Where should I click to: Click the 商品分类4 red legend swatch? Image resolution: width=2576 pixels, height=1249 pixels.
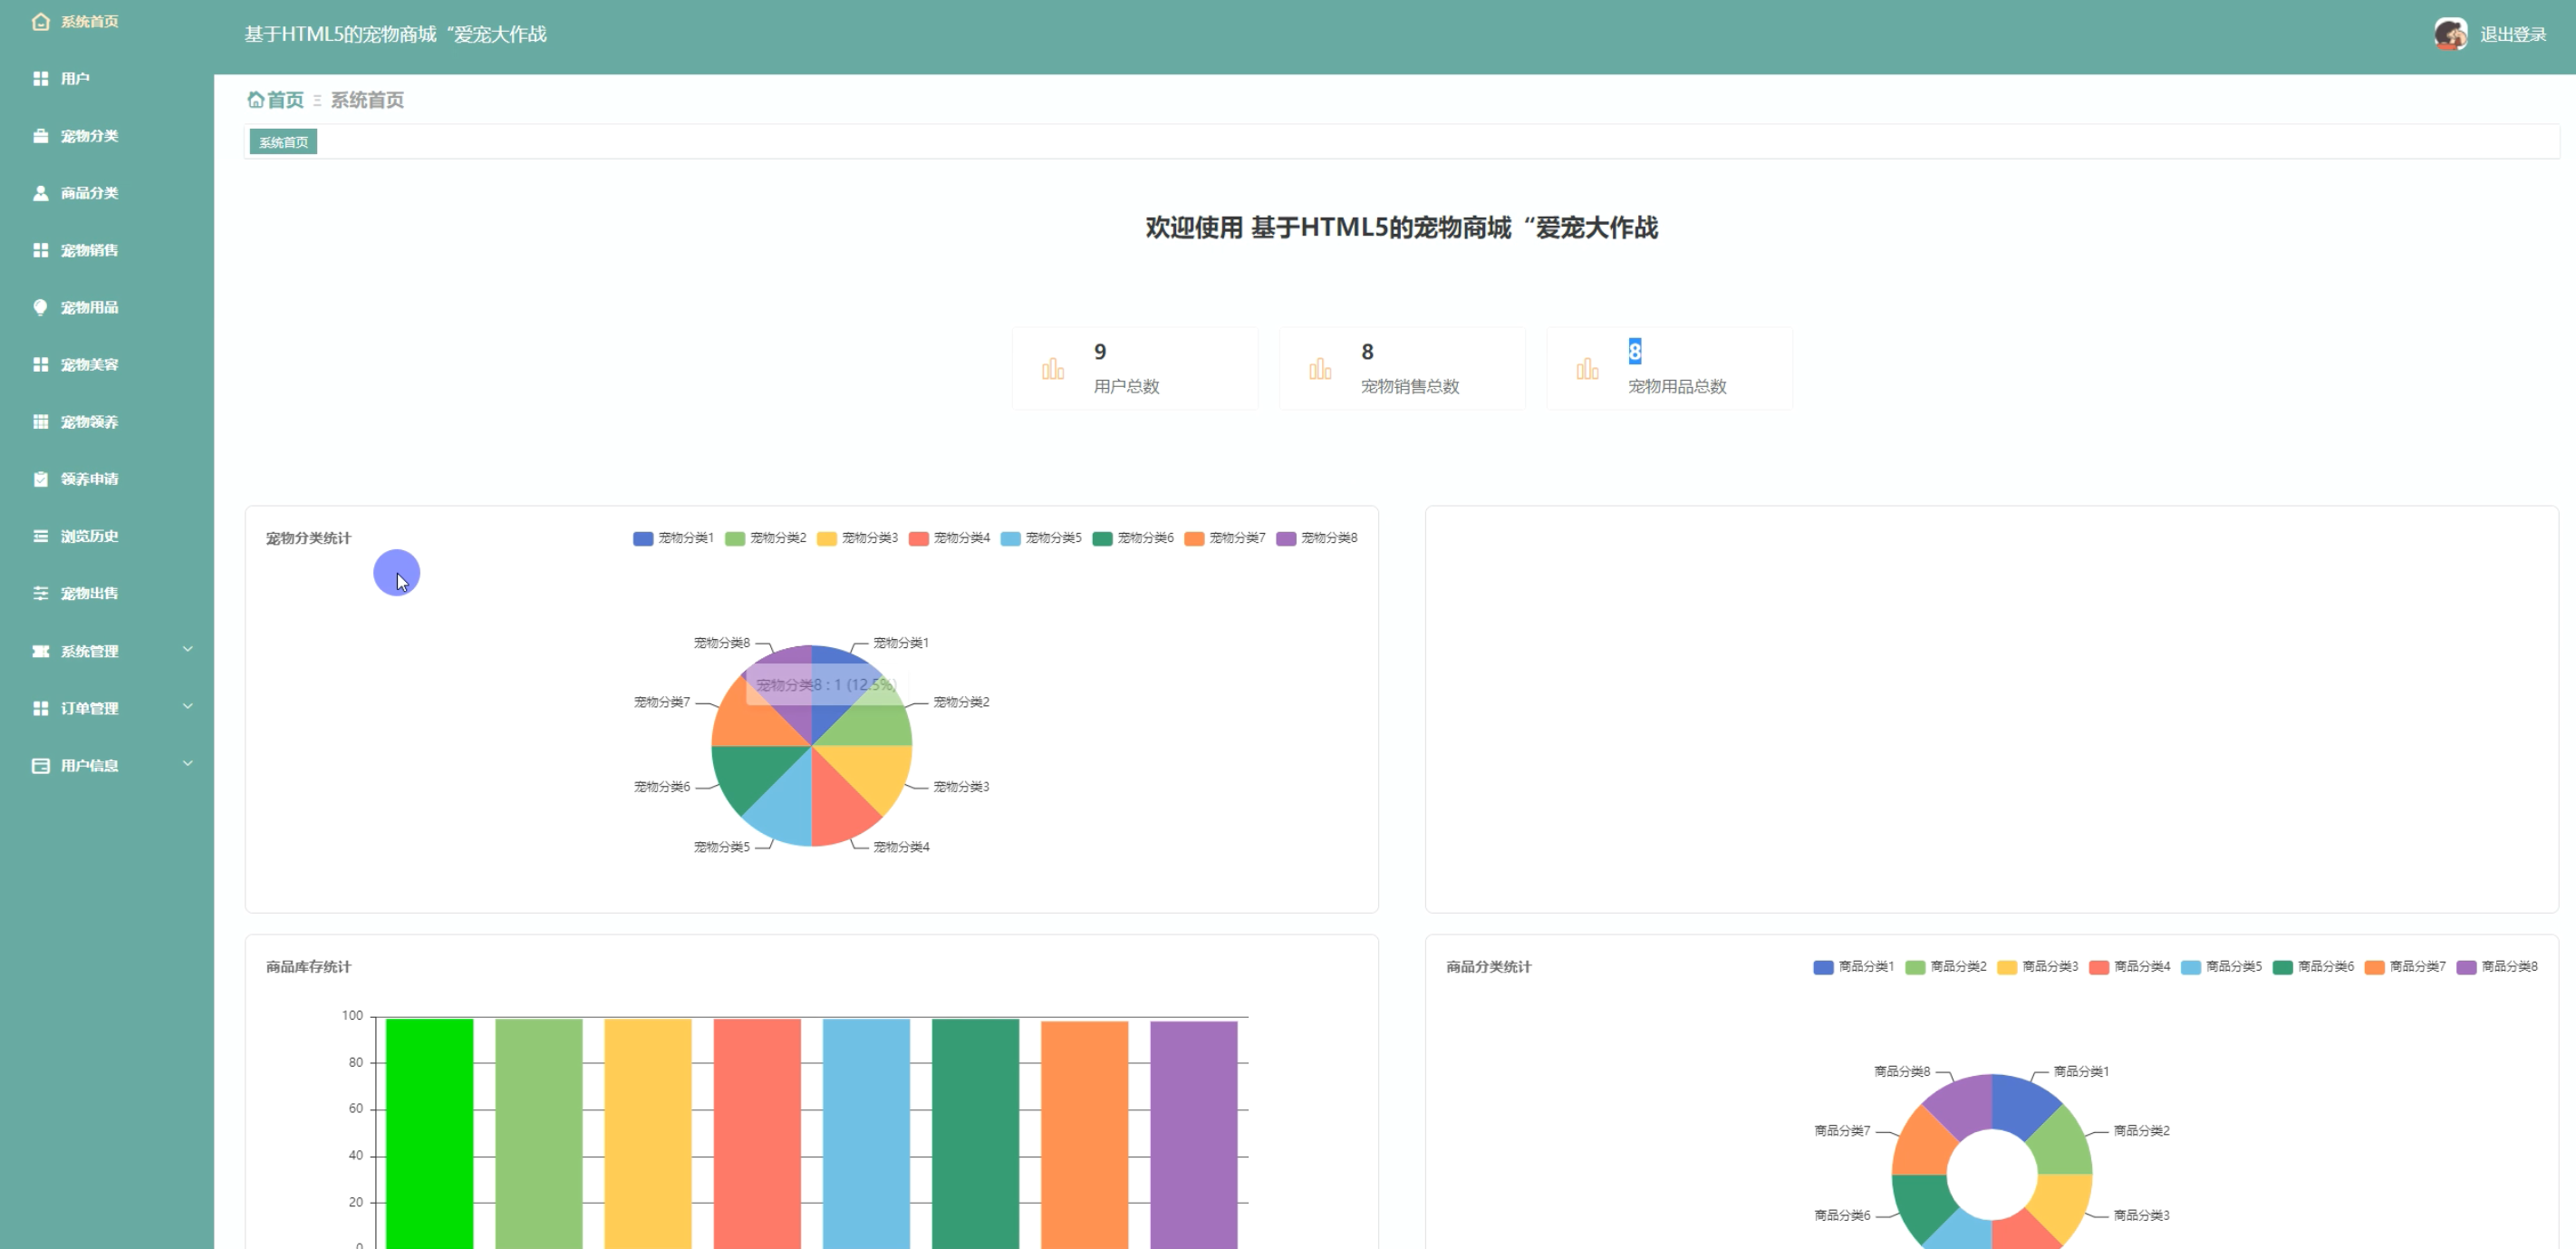click(x=2099, y=967)
